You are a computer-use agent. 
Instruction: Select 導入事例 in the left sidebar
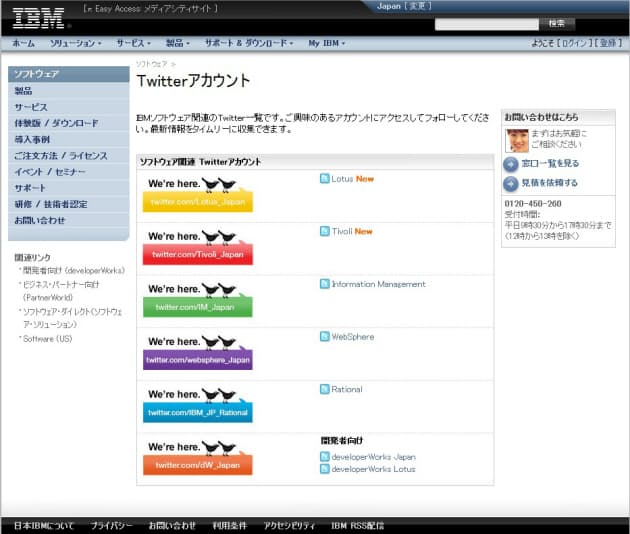pyautogui.click(x=32, y=139)
